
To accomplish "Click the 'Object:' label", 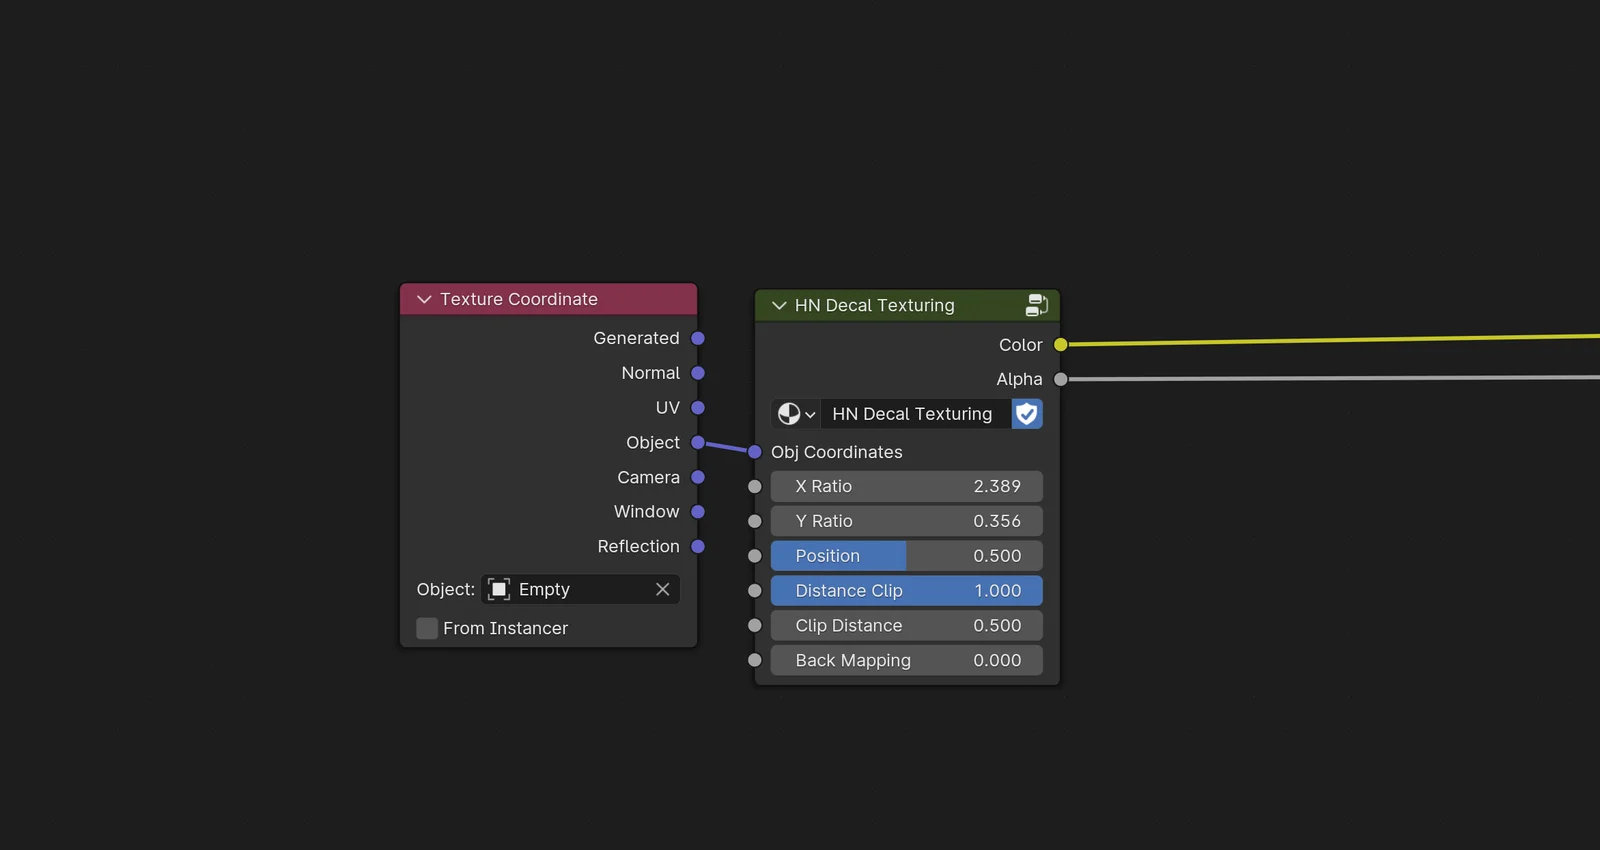I will click(446, 590).
